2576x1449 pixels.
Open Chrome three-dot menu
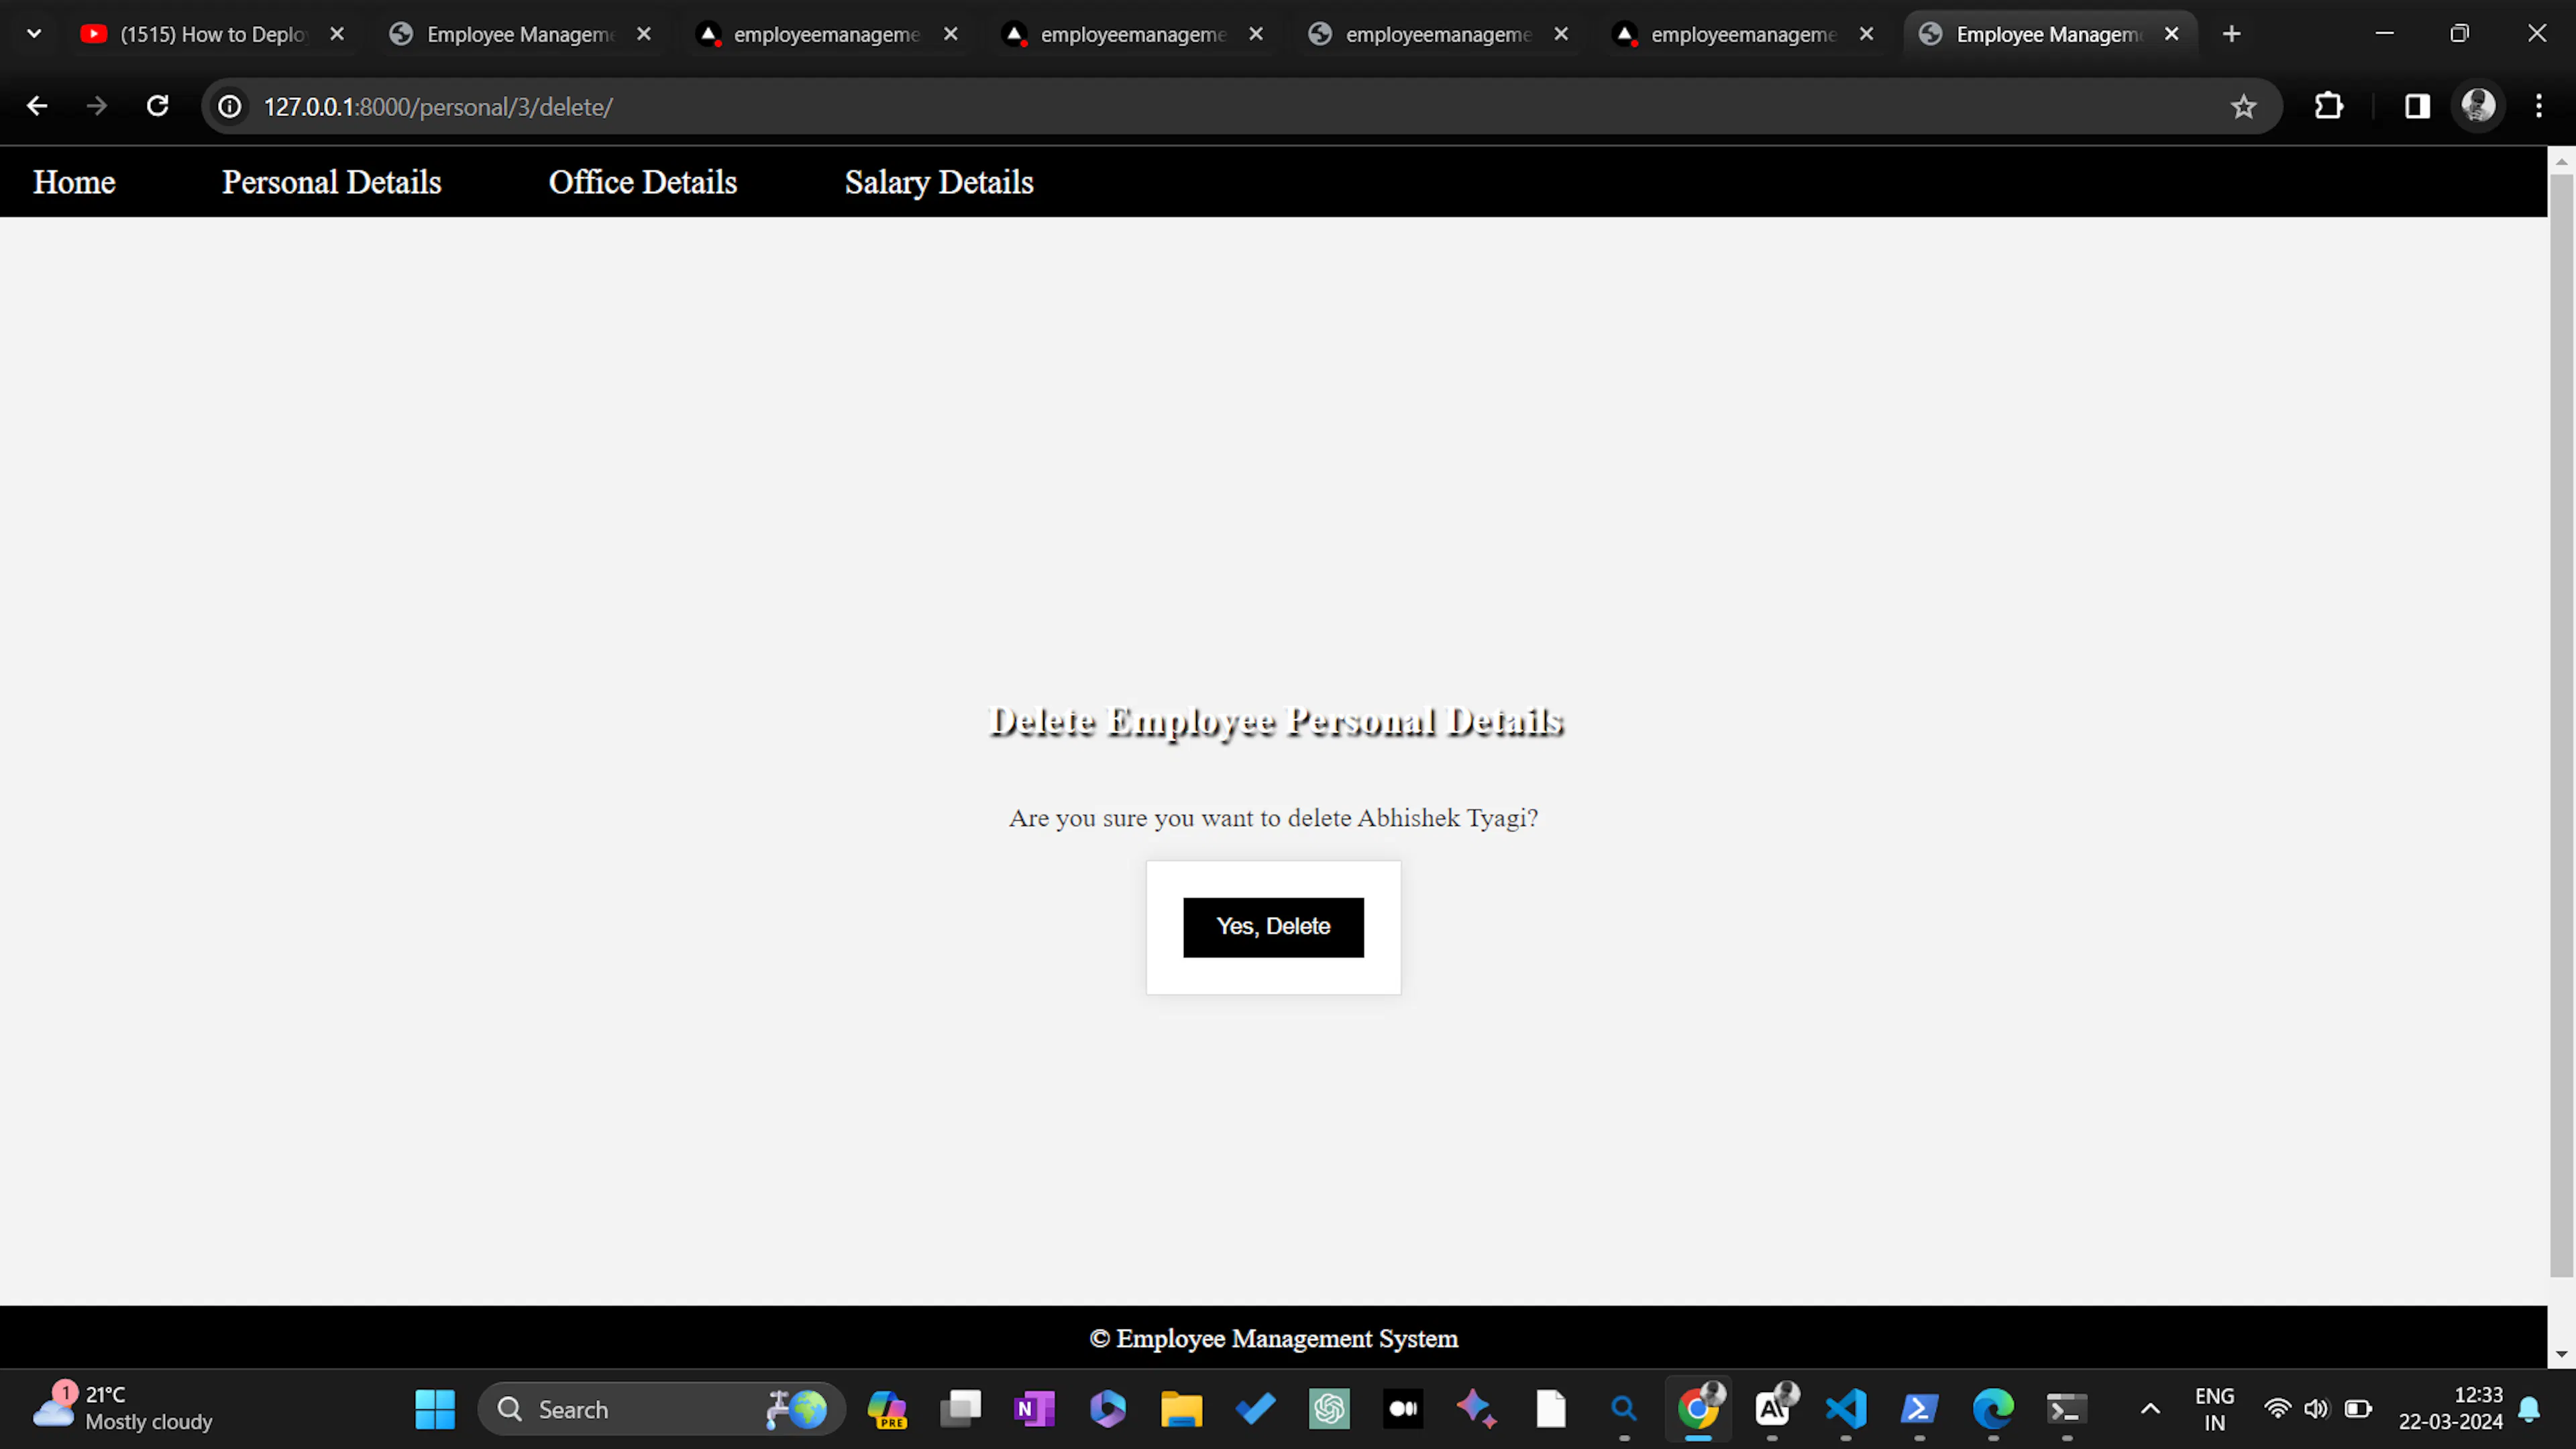pyautogui.click(x=2538, y=106)
